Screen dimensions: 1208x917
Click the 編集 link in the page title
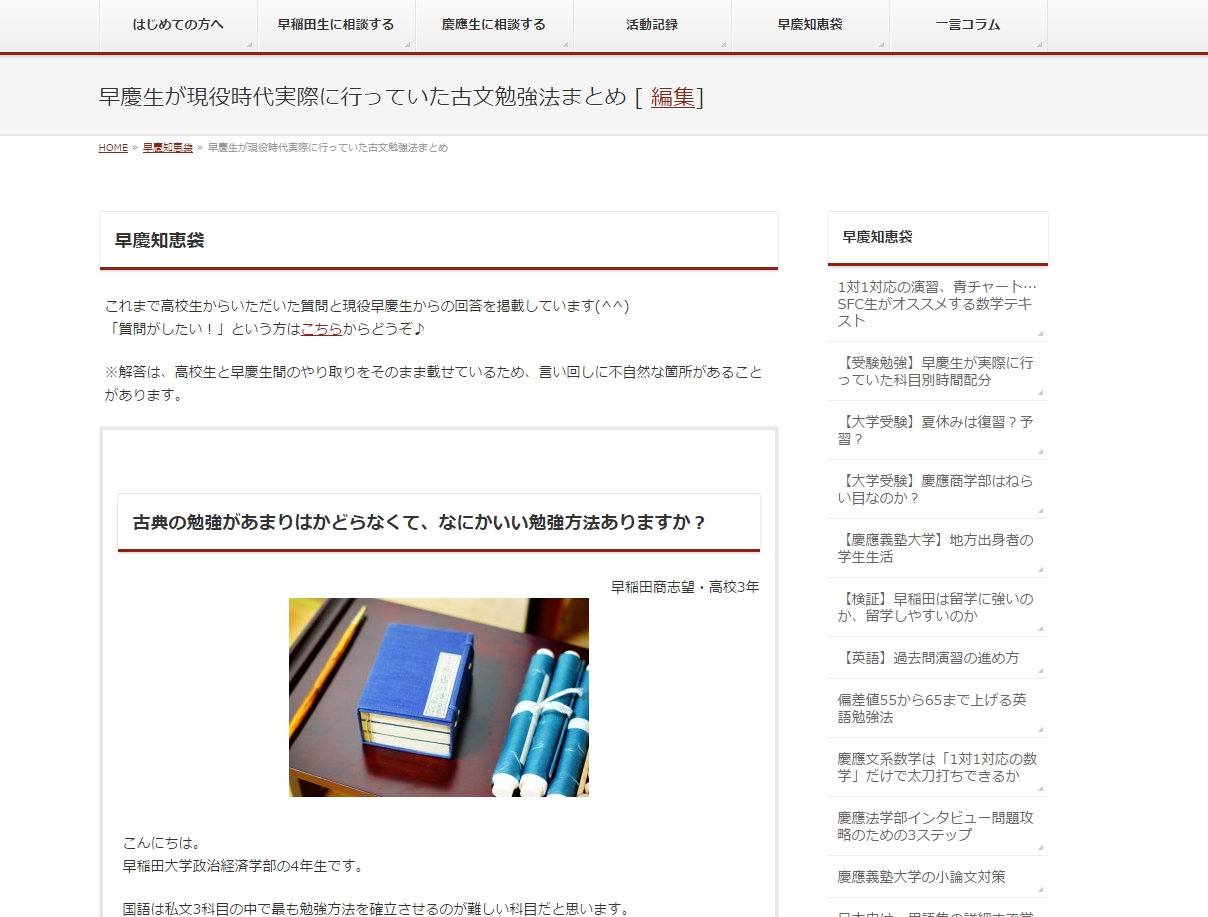[673, 97]
